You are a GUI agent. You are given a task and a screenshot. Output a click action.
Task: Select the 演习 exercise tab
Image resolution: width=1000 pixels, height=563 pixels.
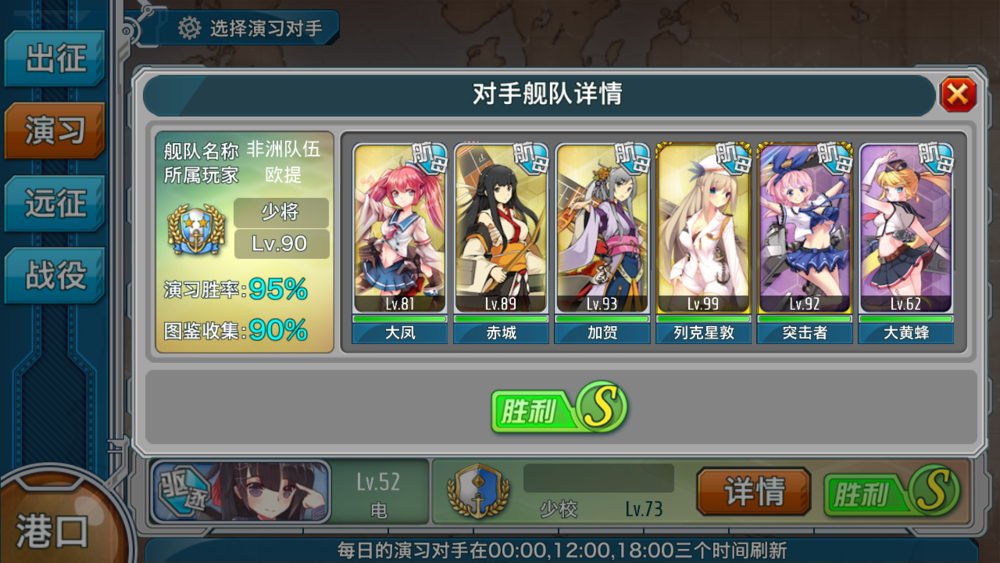55,130
